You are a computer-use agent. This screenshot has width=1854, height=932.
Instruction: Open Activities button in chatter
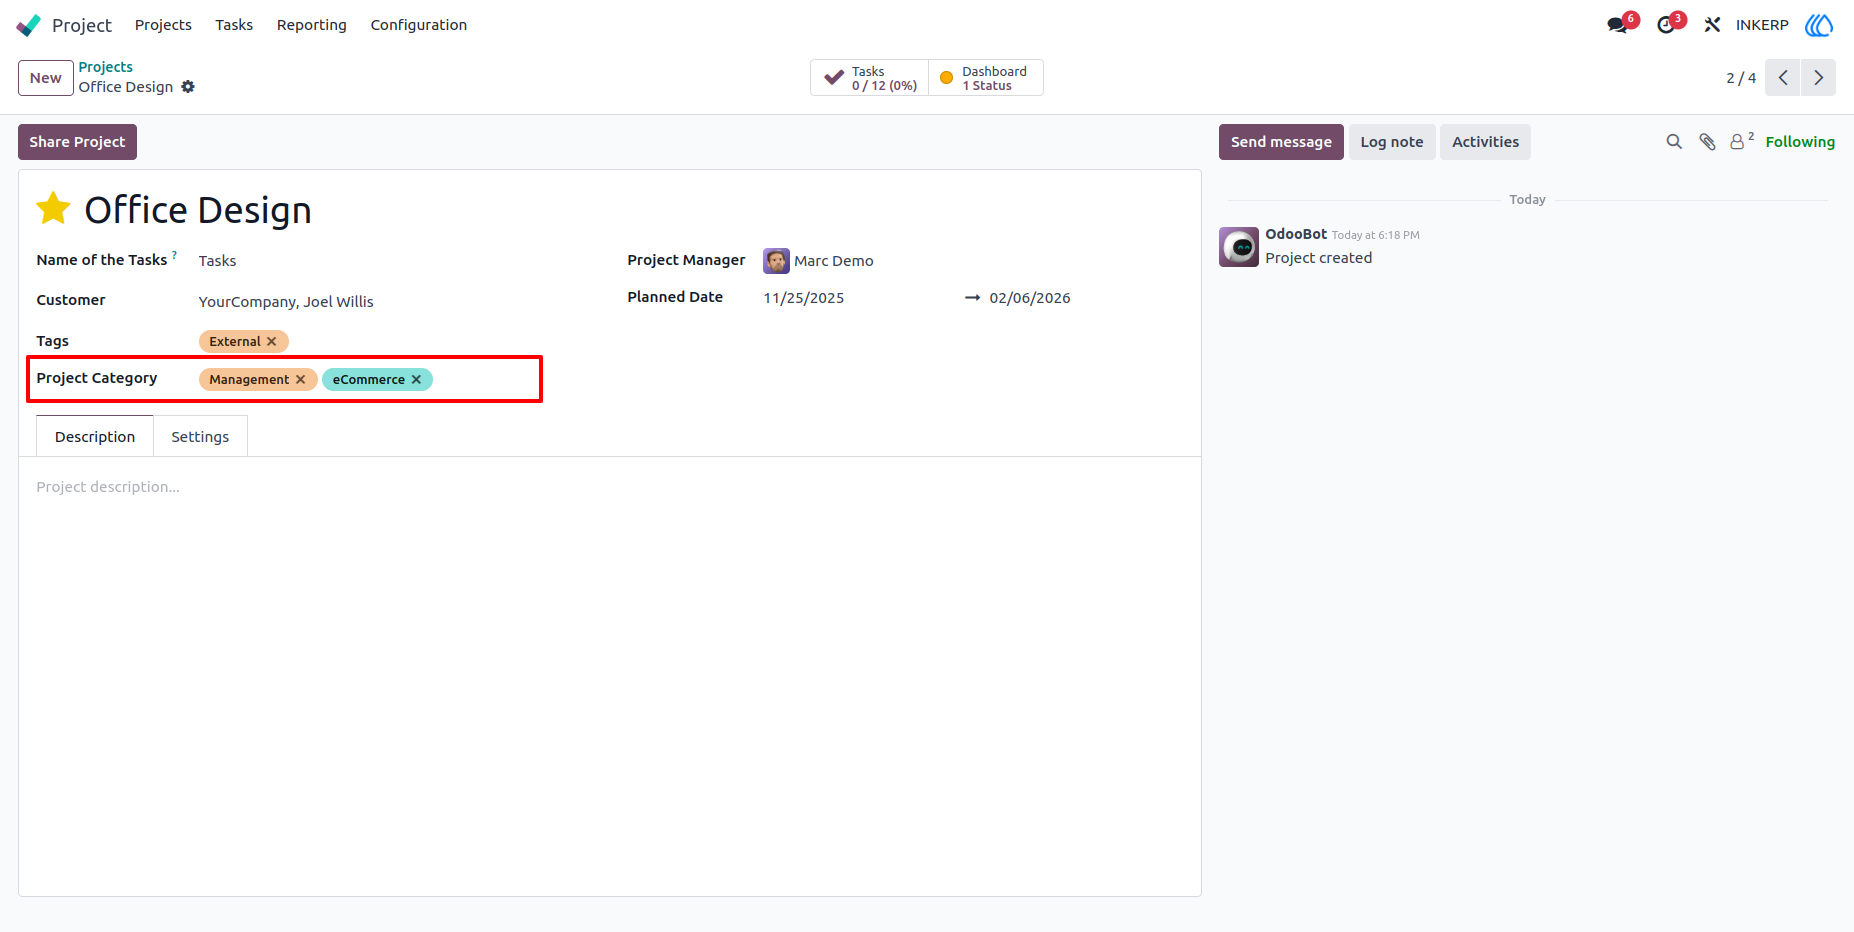[x=1485, y=142]
